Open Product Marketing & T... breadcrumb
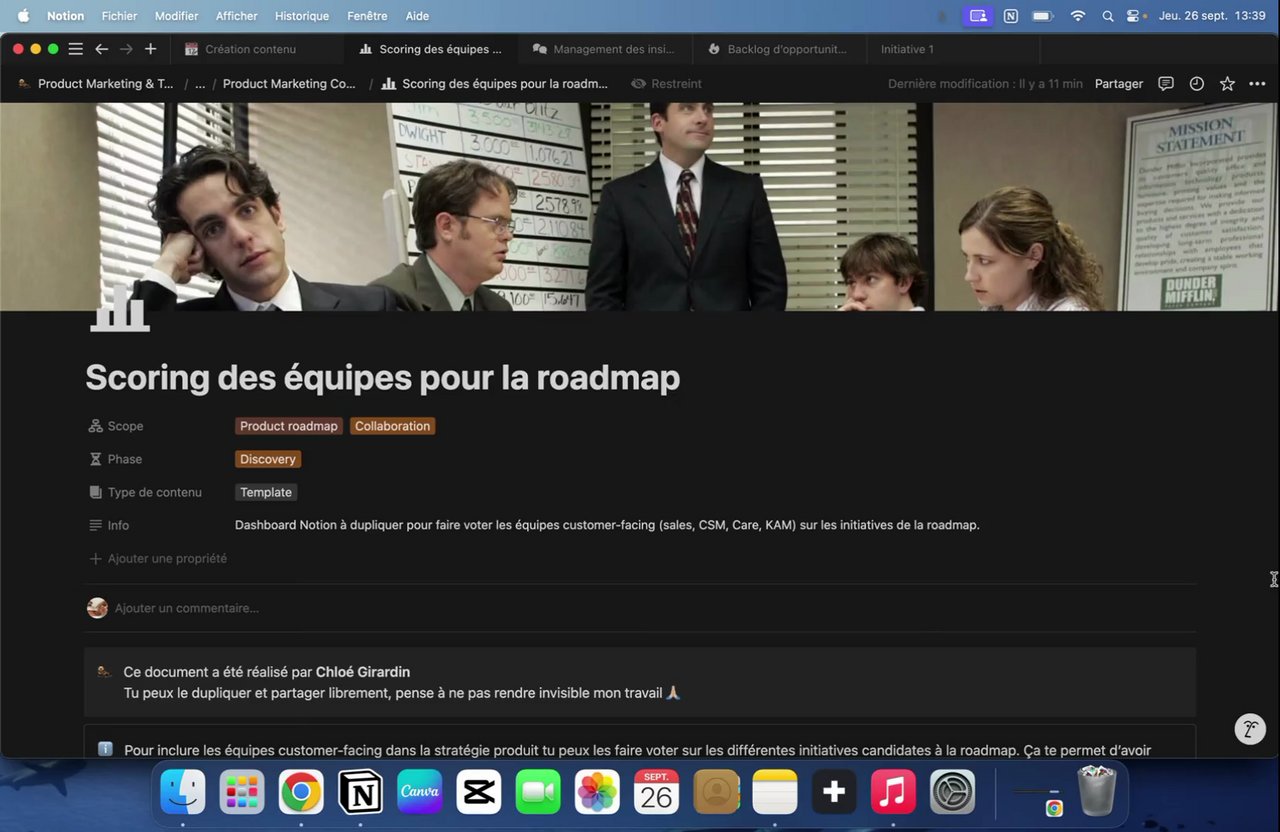 click(96, 84)
